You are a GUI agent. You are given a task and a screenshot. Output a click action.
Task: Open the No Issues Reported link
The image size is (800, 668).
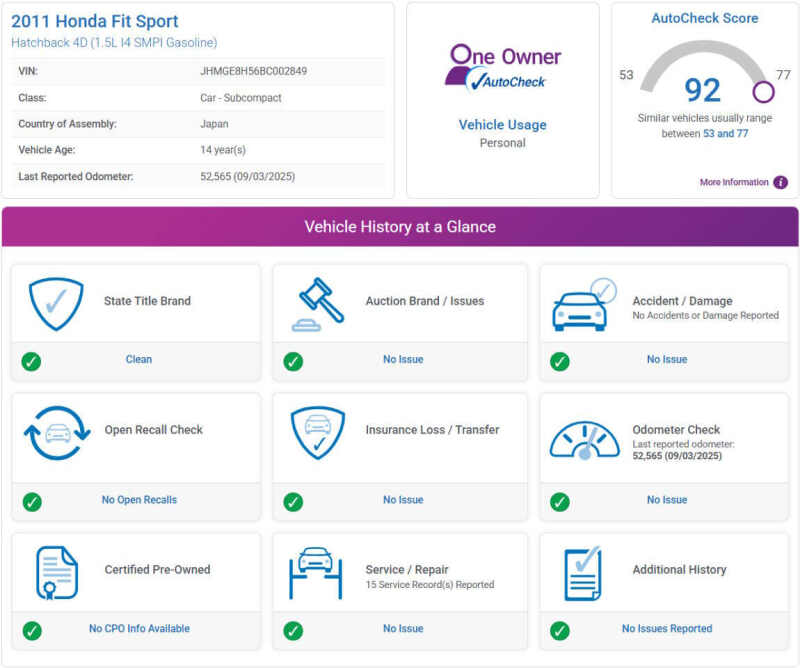pos(667,629)
